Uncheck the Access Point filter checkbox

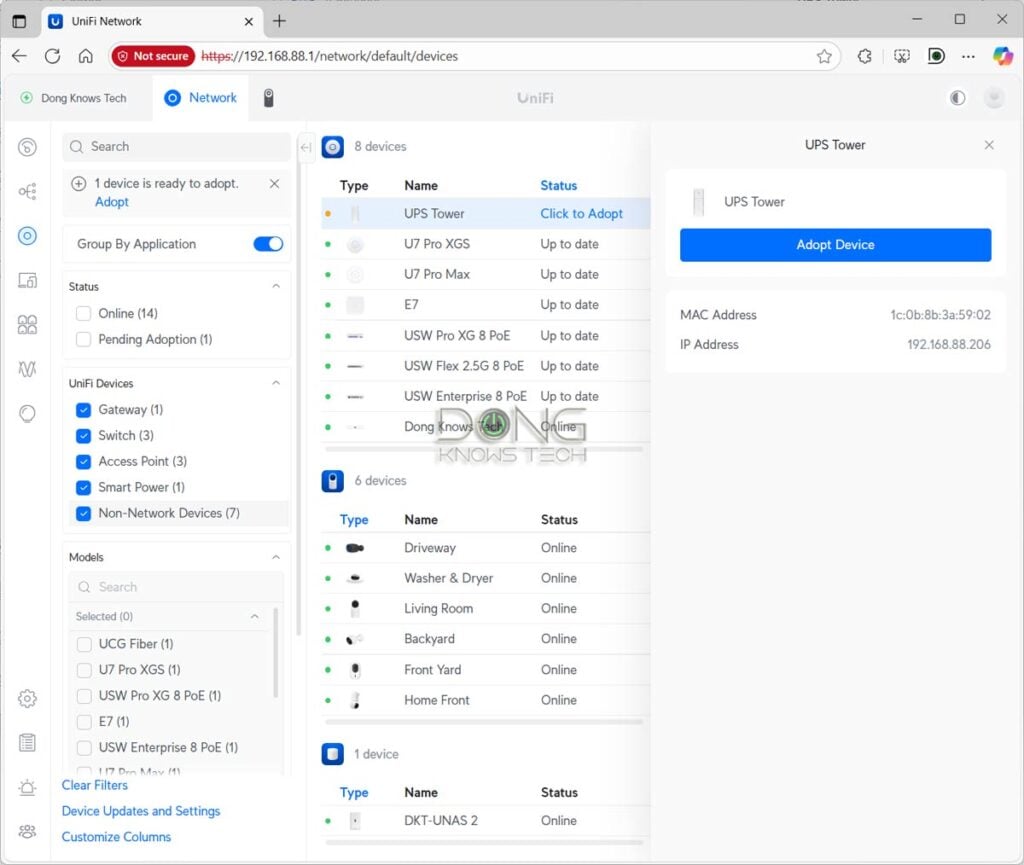84,461
